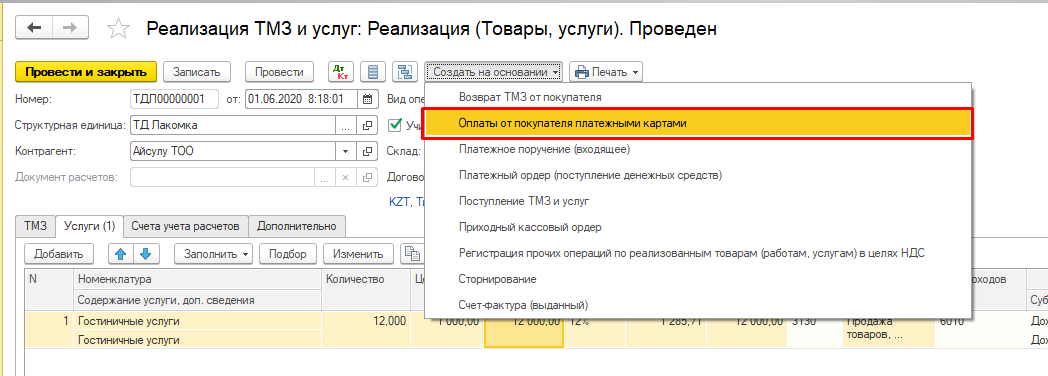Click the Контрагент field Айсулу ТОО
The width and height of the screenshot is (1048, 376).
(x=233, y=151)
